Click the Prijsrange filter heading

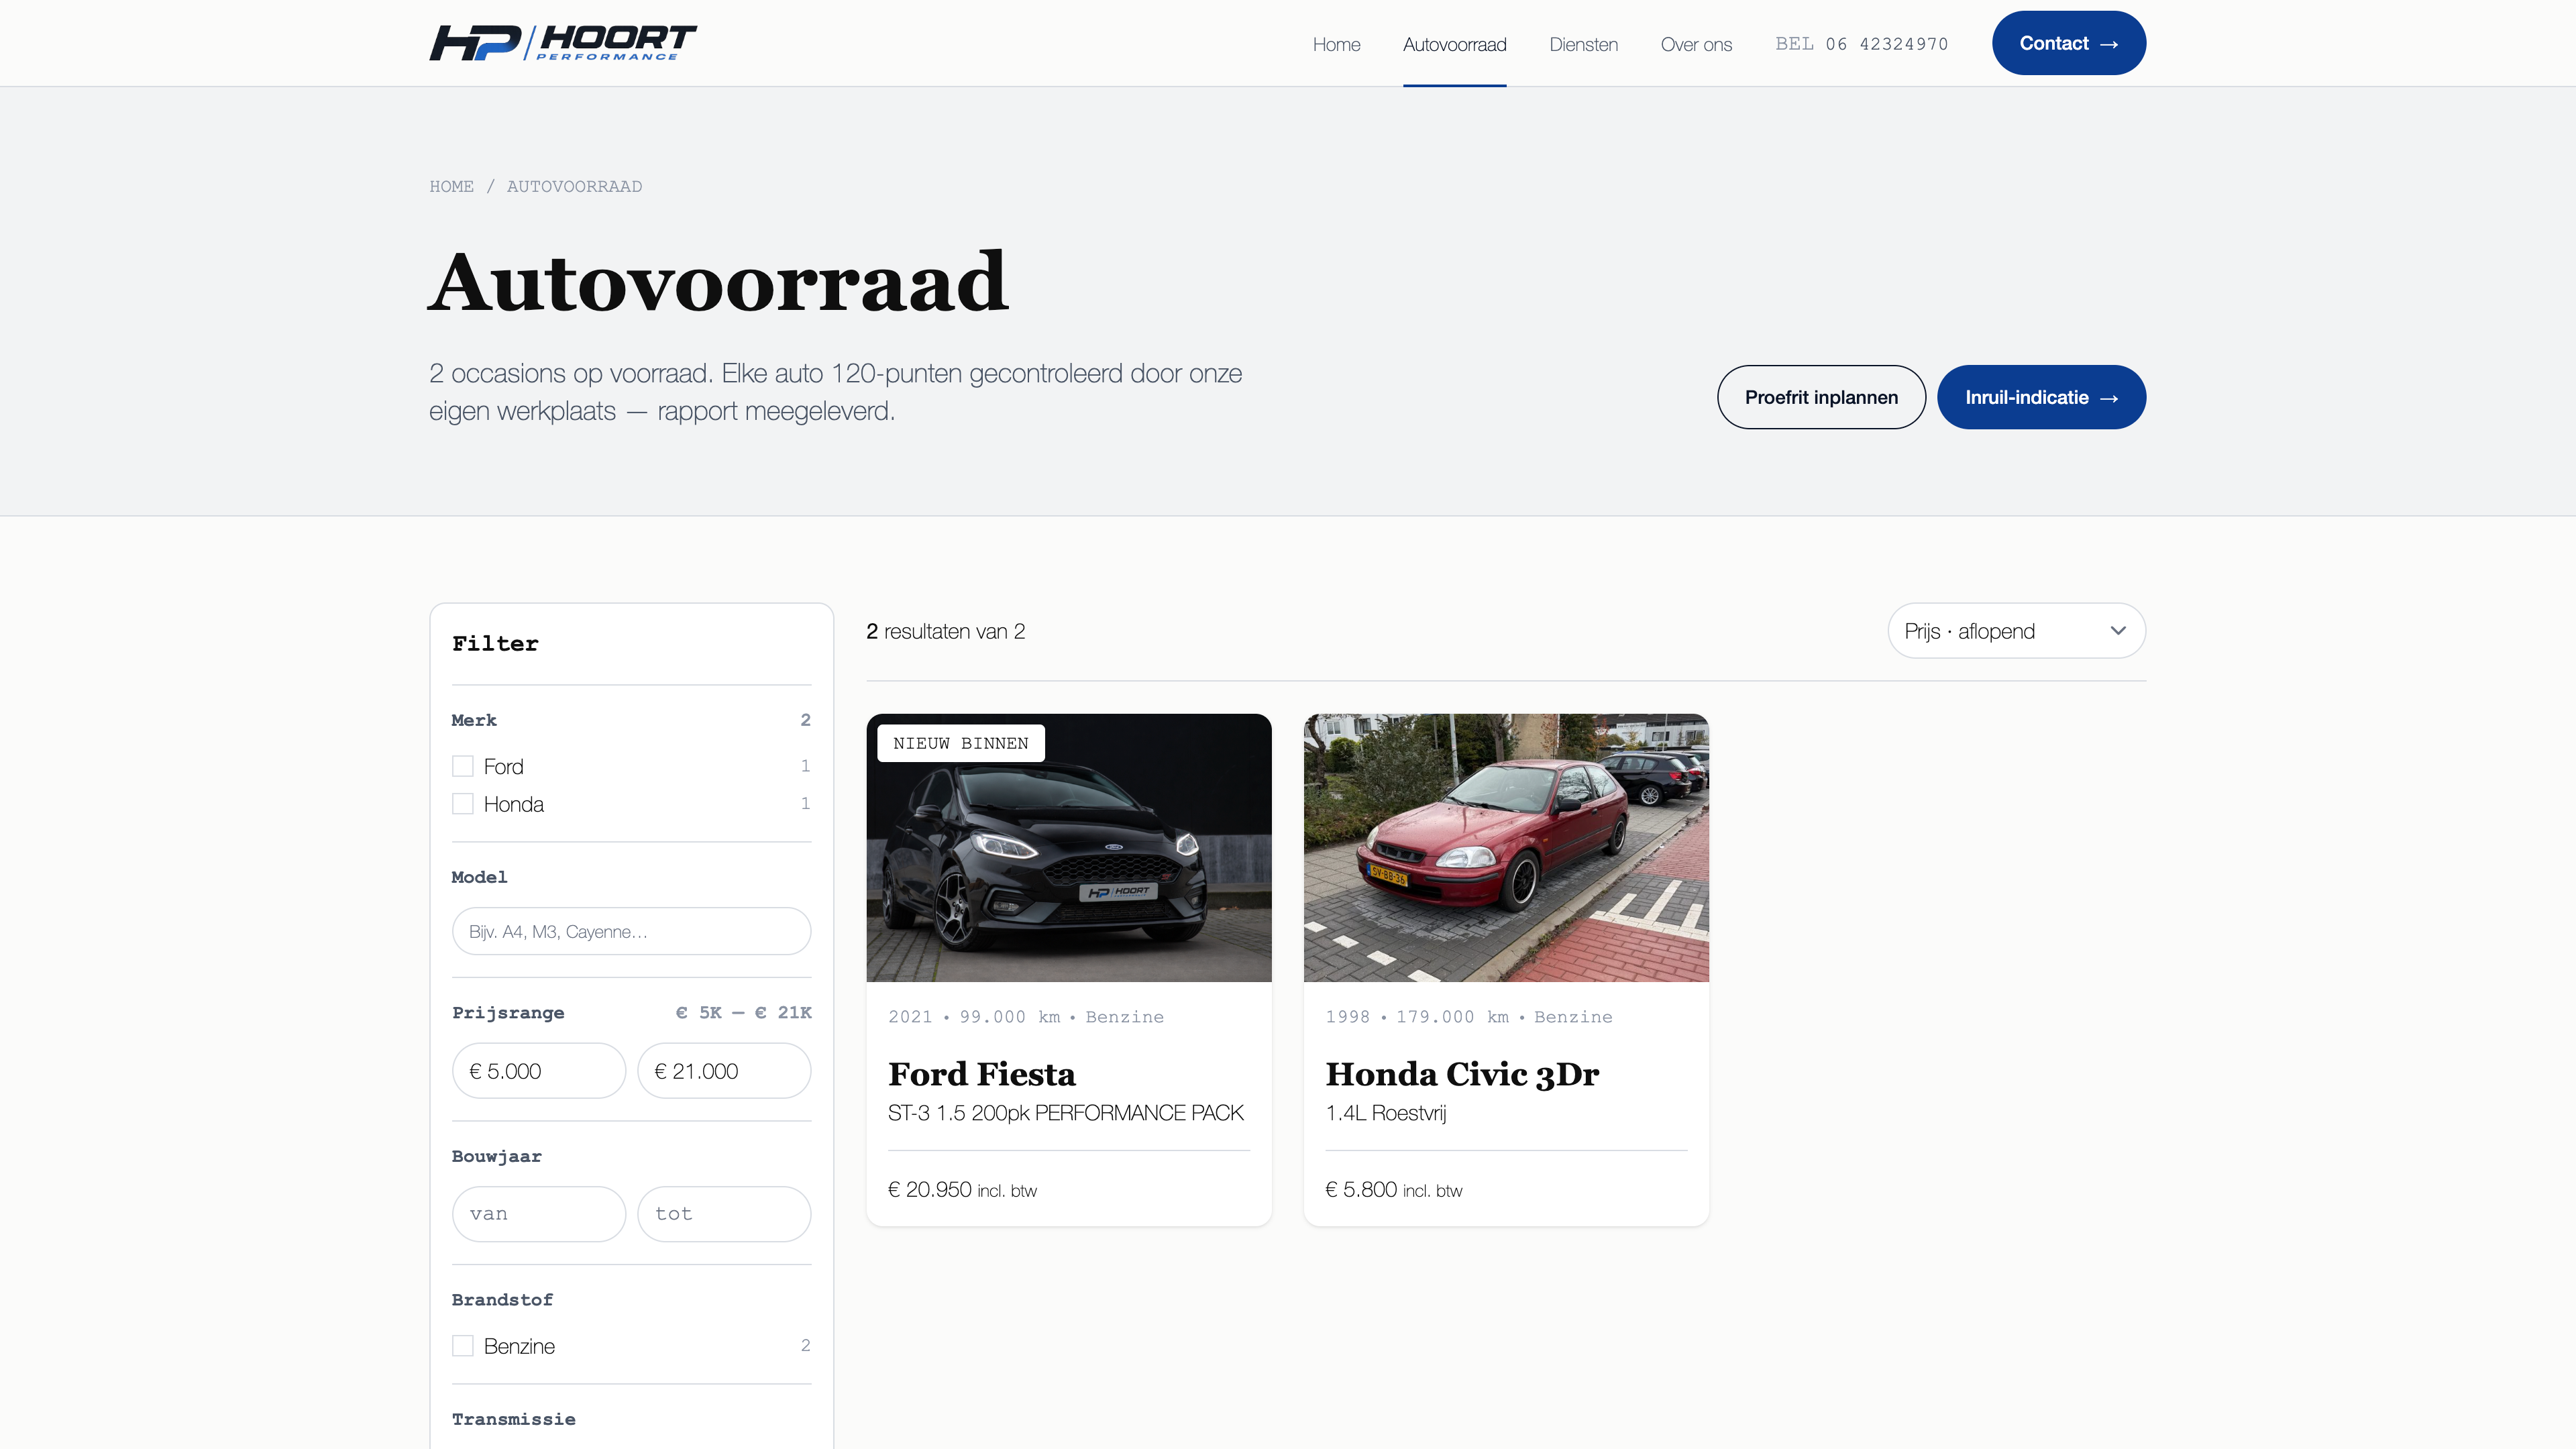508,1013
